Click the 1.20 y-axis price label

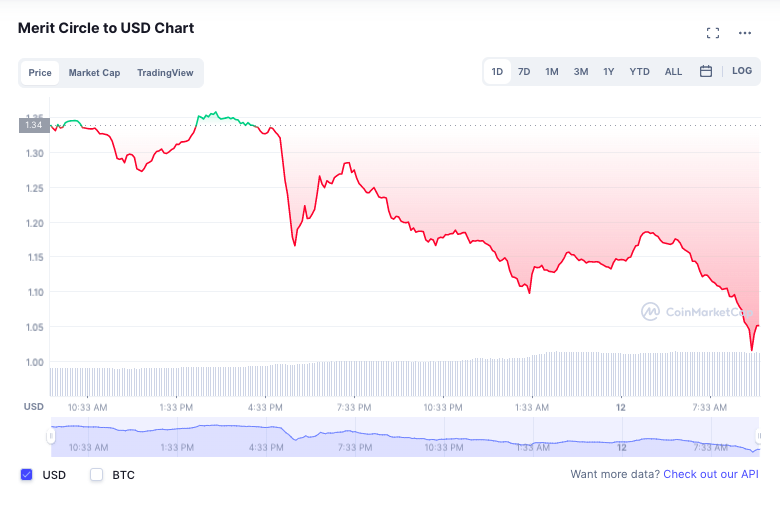click(35, 223)
